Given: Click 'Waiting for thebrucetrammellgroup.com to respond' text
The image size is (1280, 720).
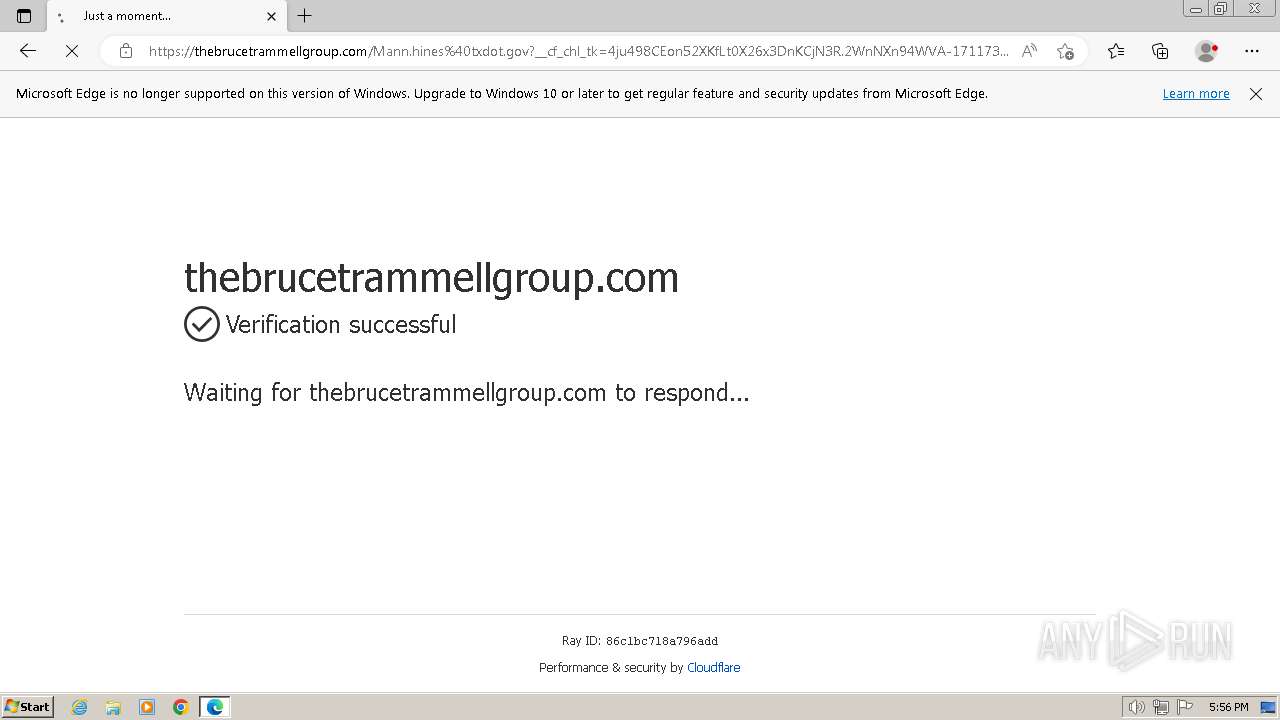Looking at the screenshot, I should point(466,392).
